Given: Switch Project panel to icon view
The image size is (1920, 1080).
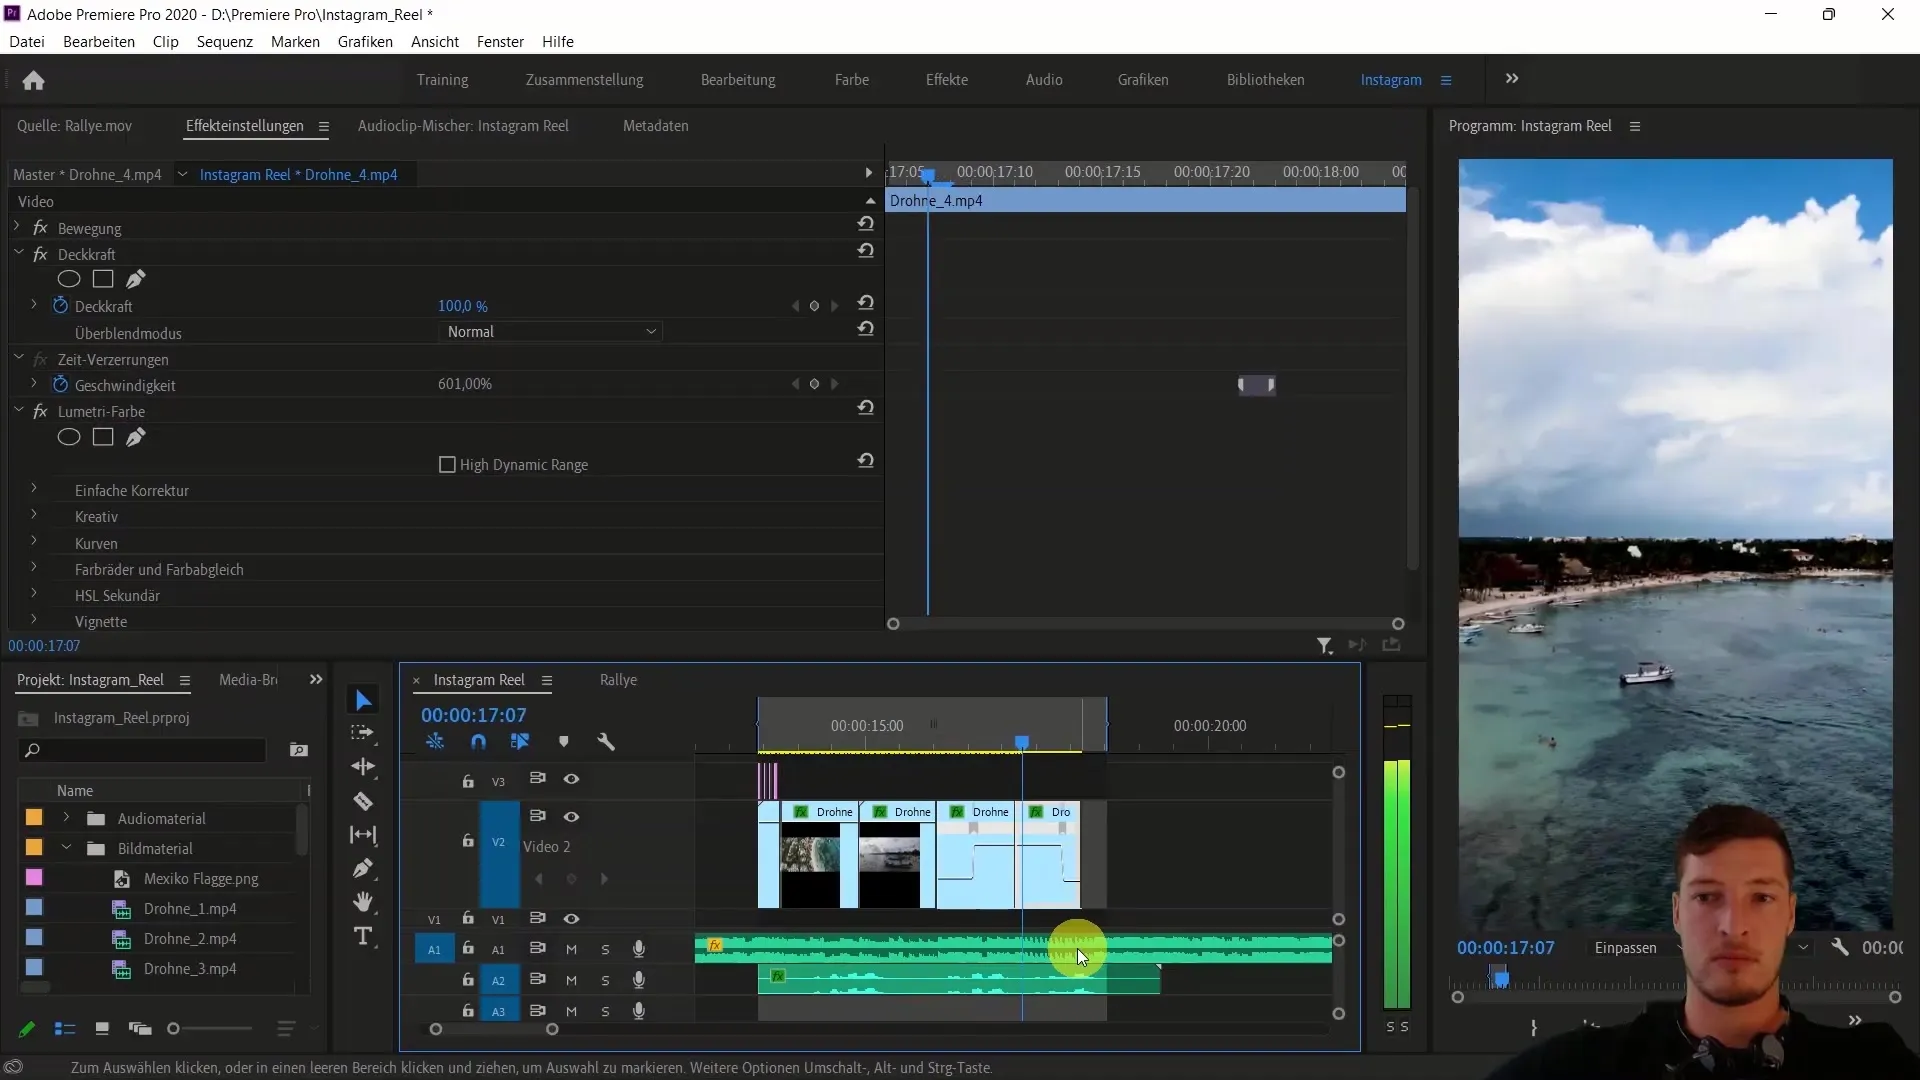Looking at the screenshot, I should (x=102, y=1028).
